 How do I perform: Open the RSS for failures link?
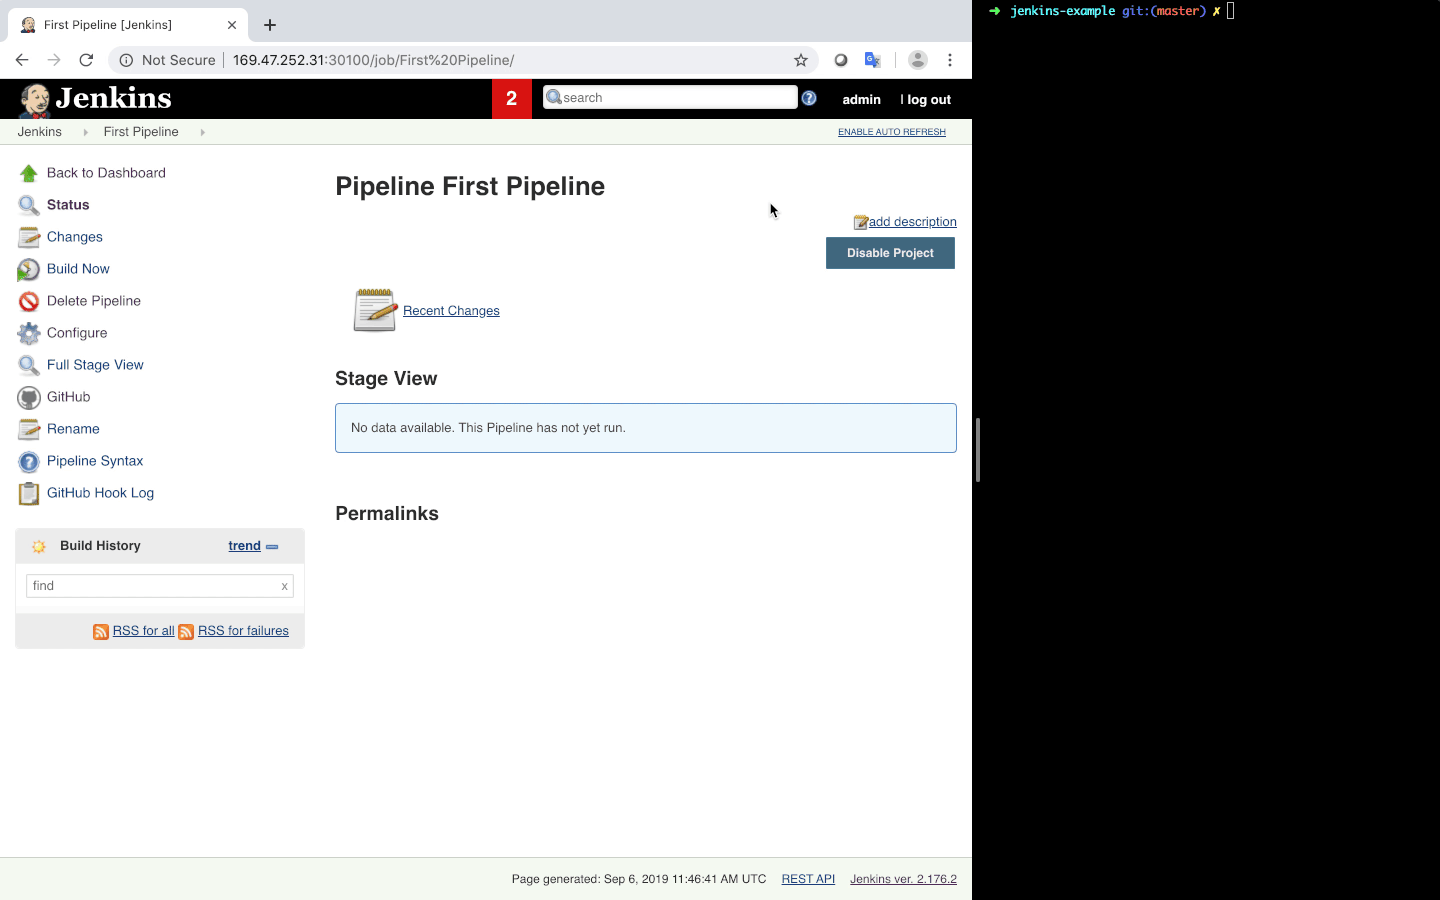click(x=243, y=631)
